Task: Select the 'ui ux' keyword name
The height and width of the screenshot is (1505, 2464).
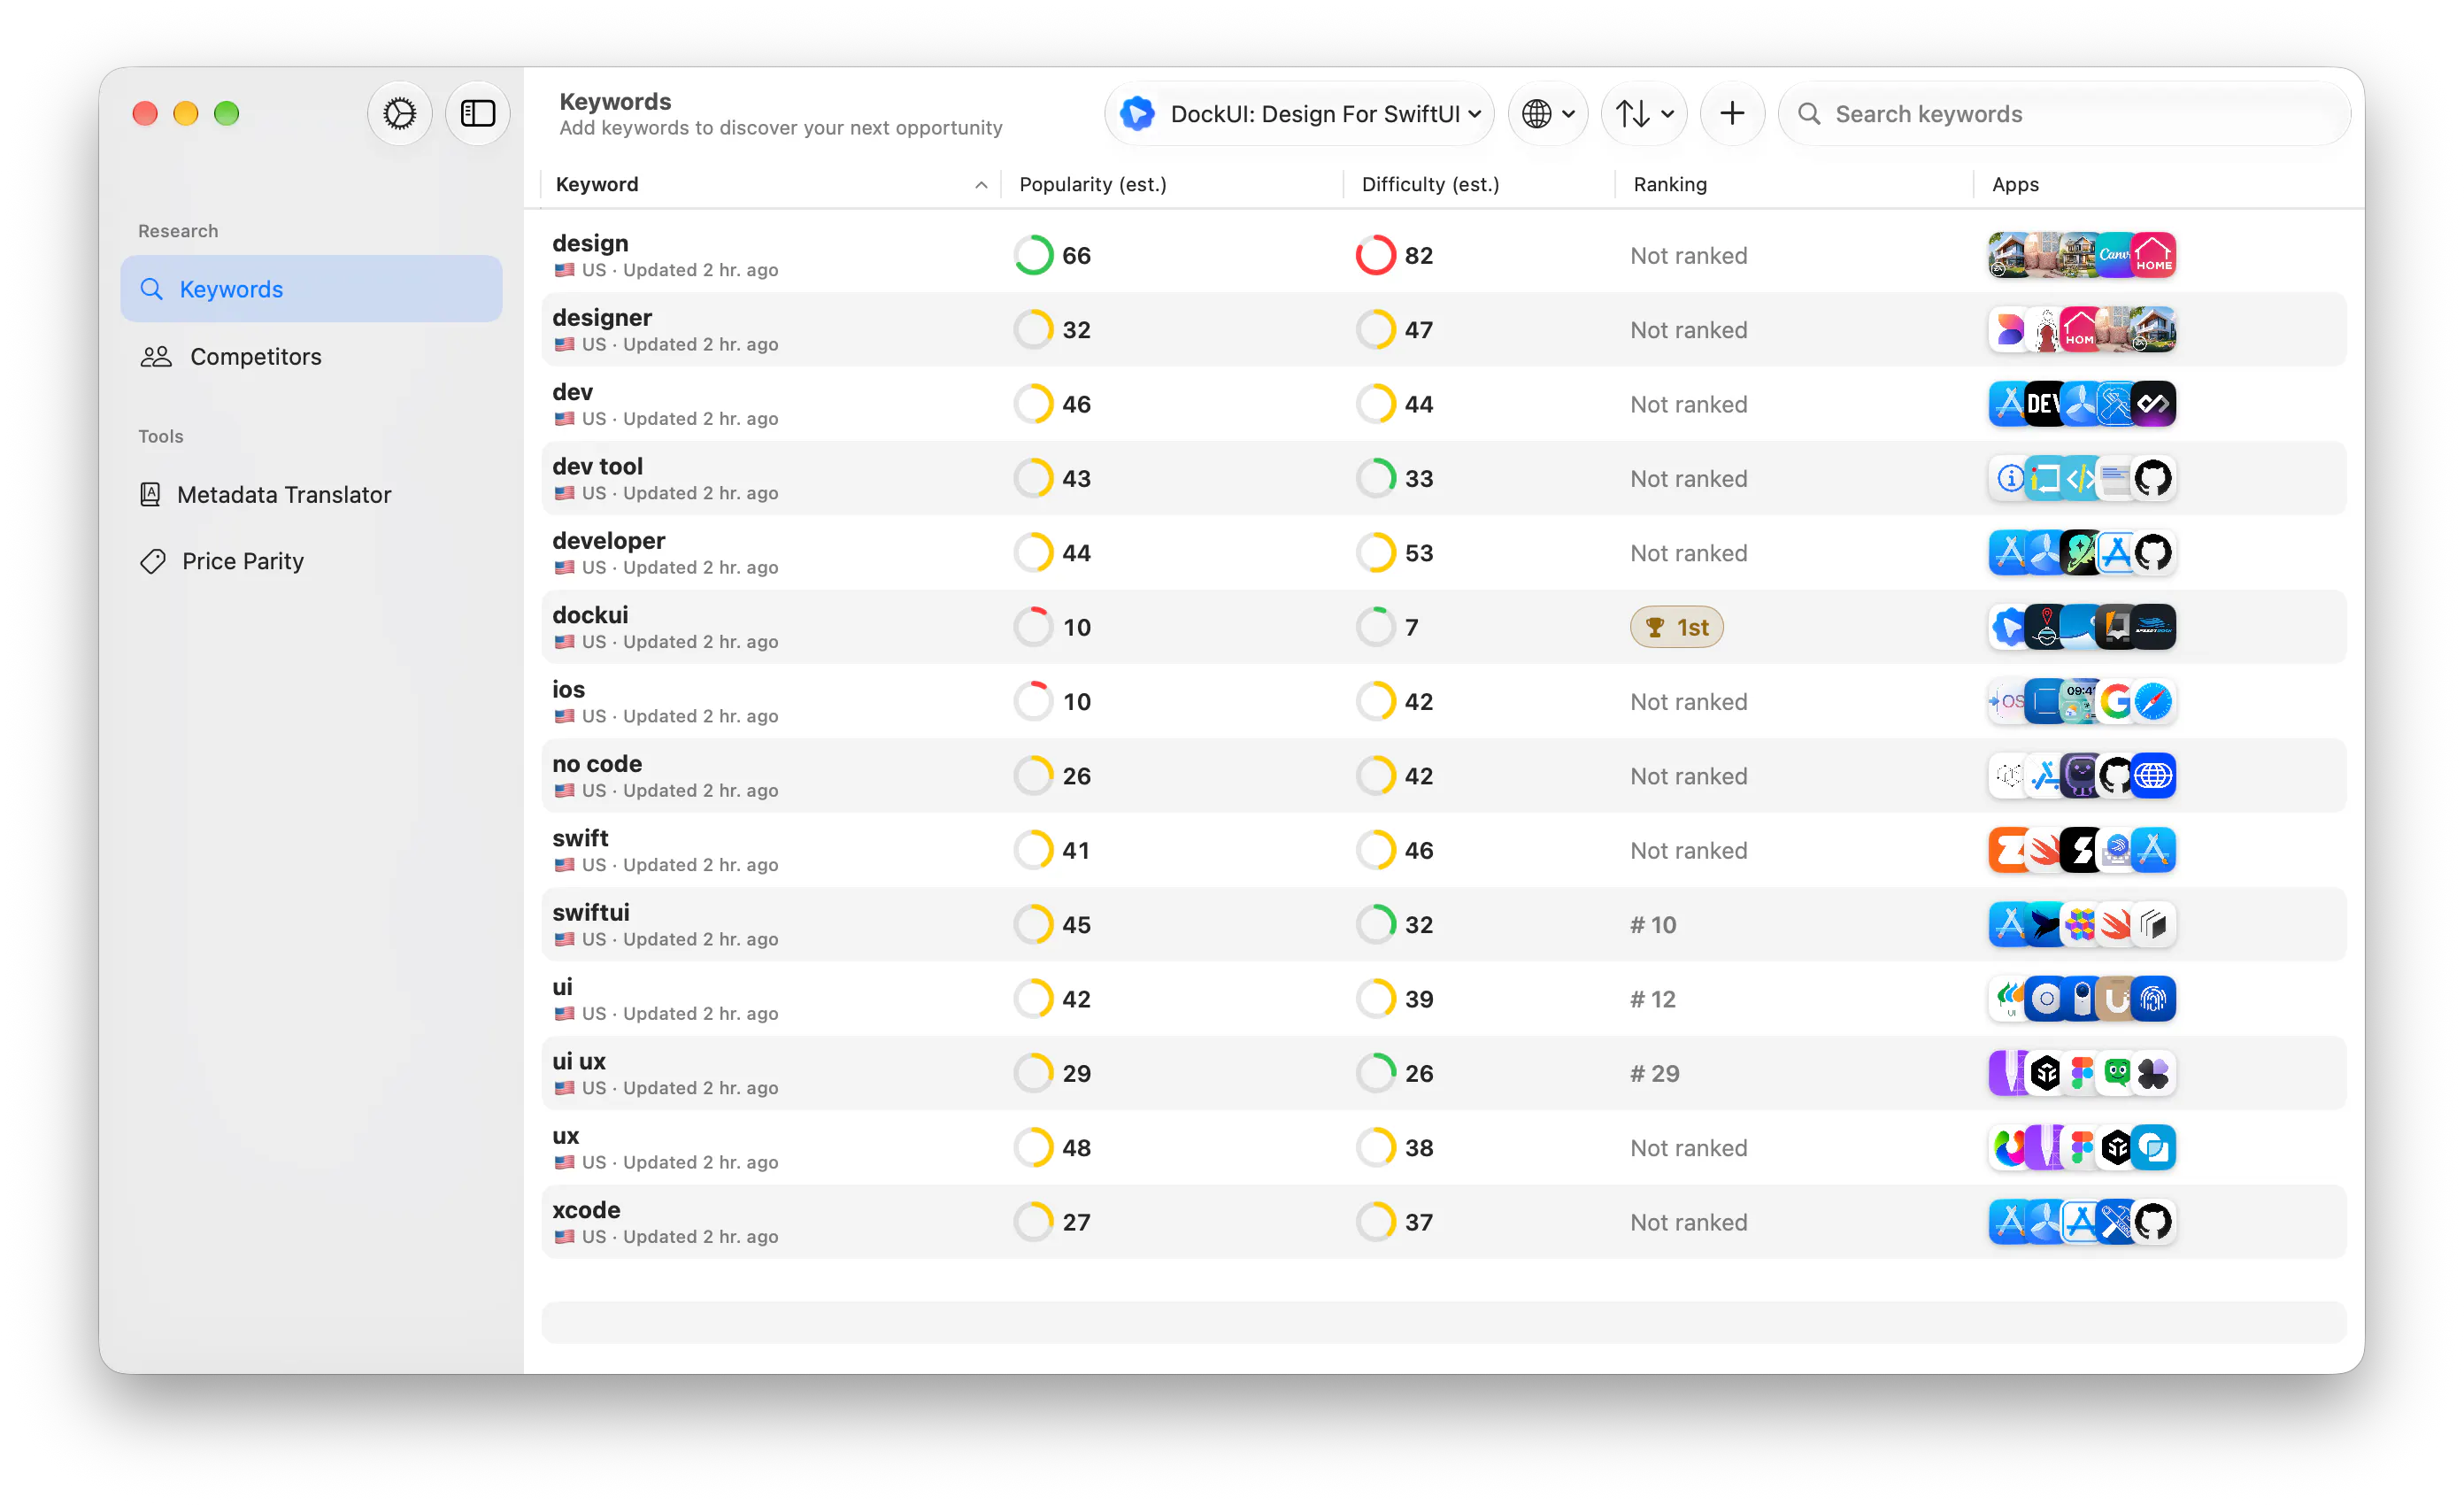Action: pyautogui.click(x=578, y=1061)
